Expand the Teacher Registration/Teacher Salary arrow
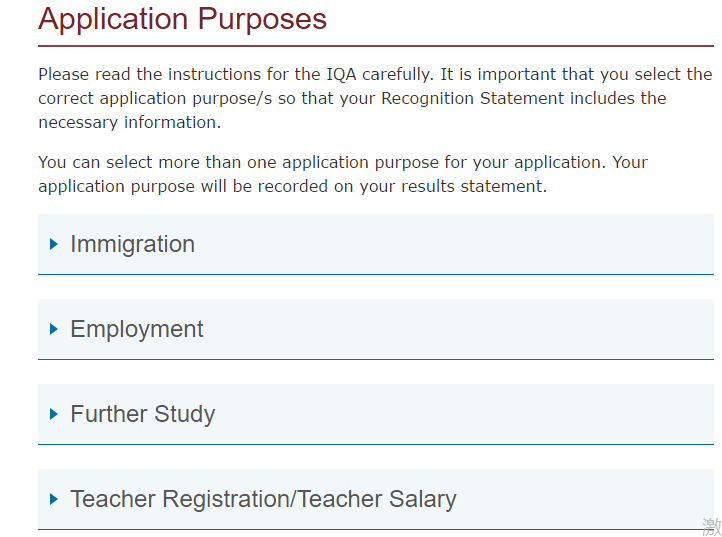The height and width of the screenshot is (537, 722). pyautogui.click(x=54, y=499)
